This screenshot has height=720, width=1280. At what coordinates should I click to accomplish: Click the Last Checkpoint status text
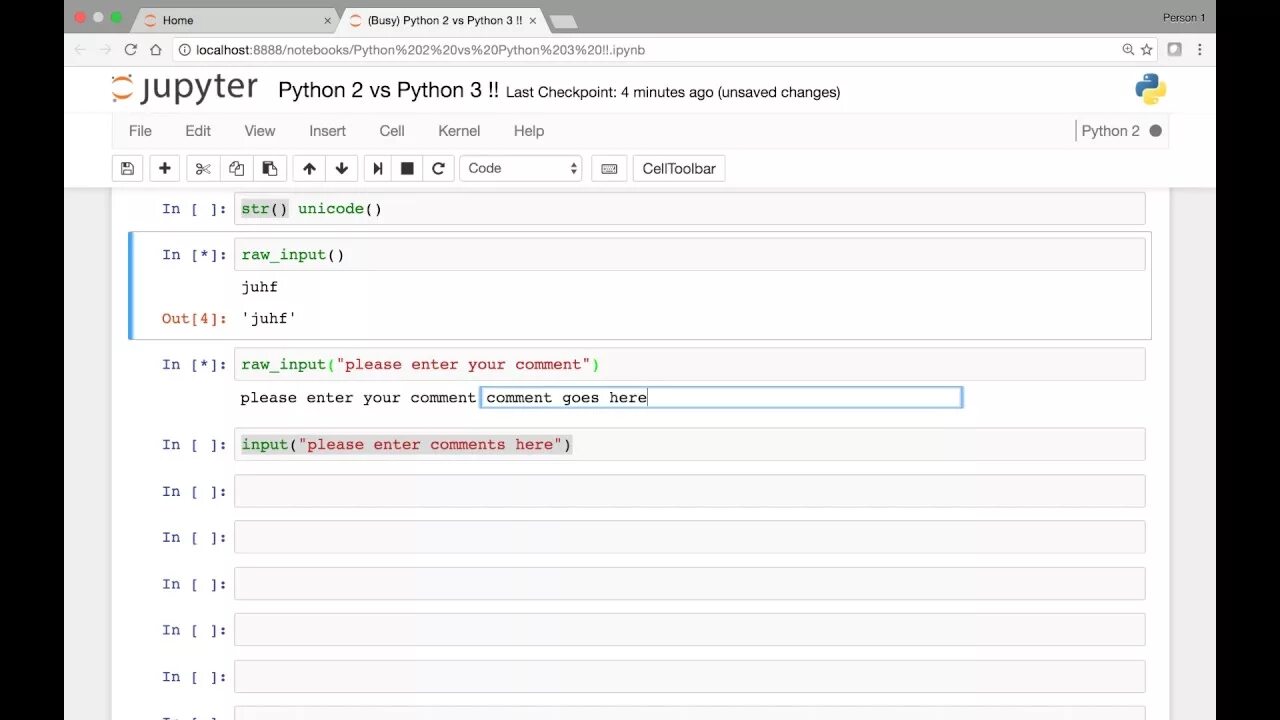(x=673, y=92)
